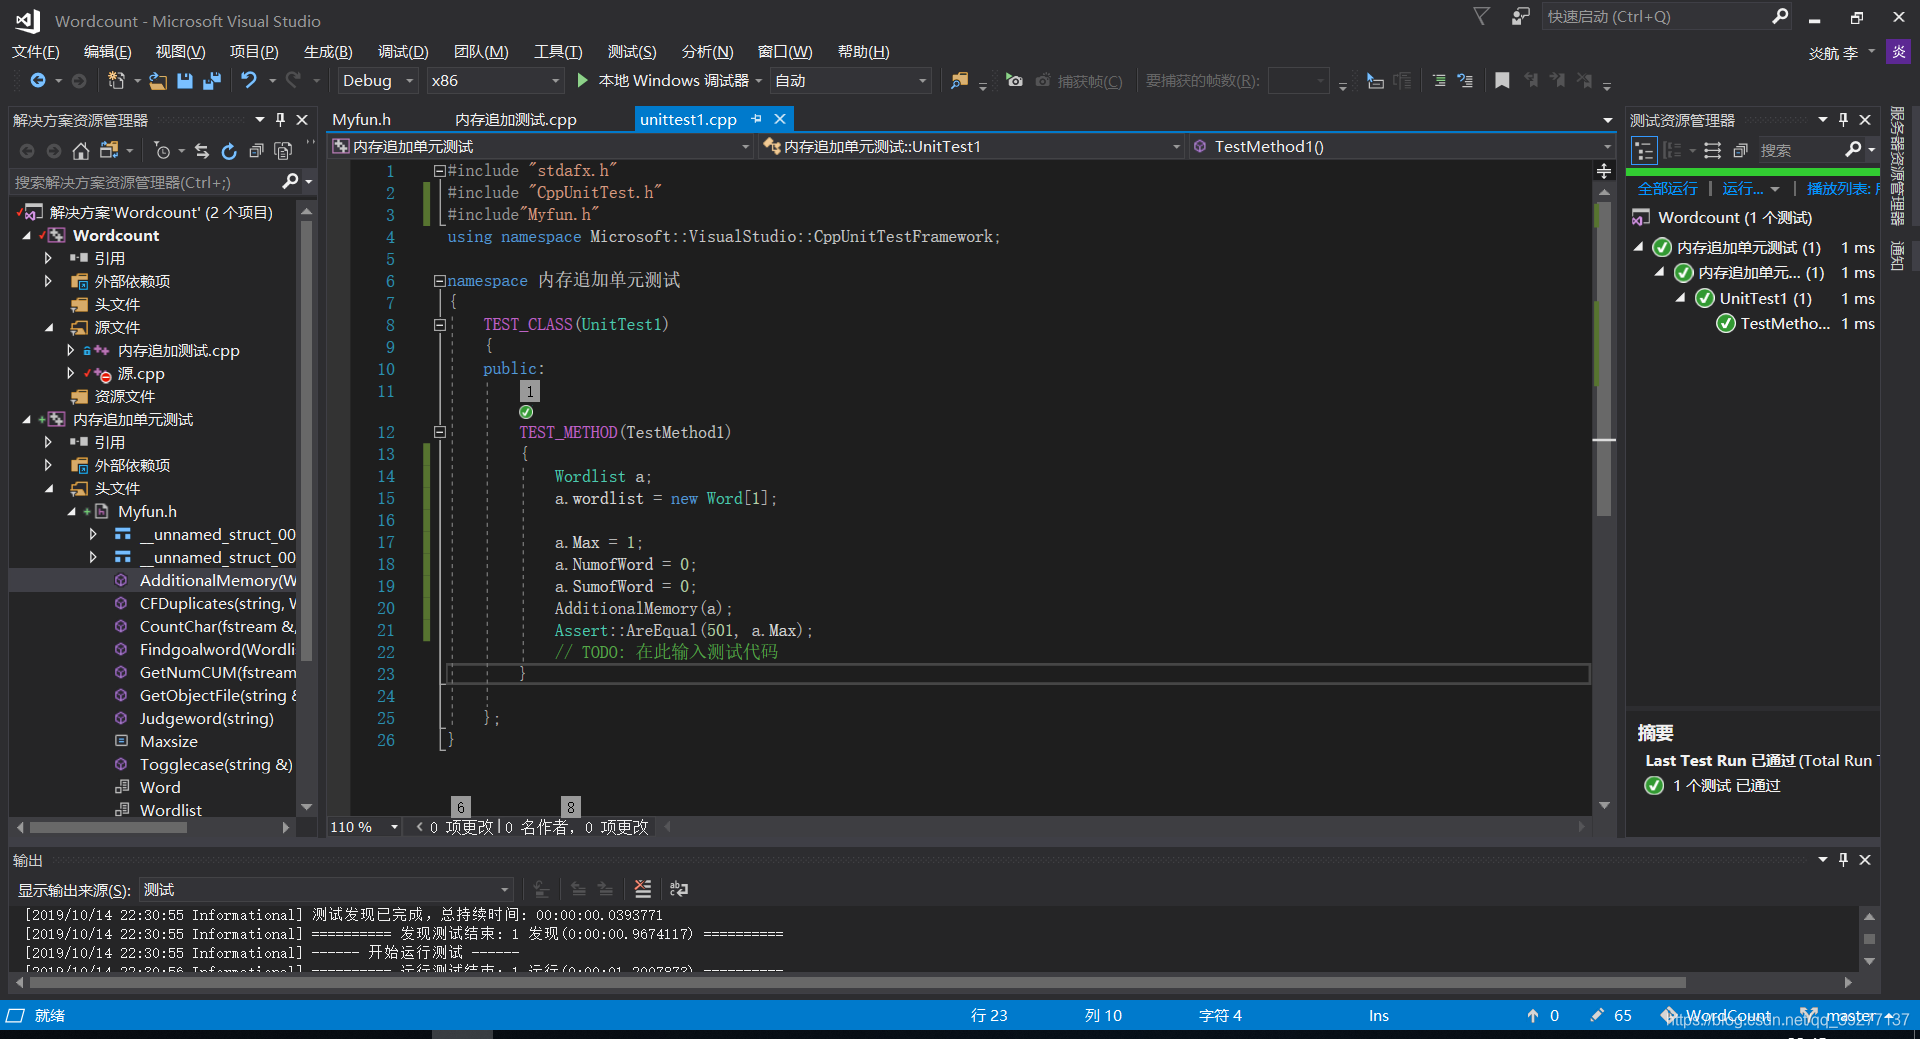Switch to the 内存追加测试.cpp tab

click(x=516, y=120)
